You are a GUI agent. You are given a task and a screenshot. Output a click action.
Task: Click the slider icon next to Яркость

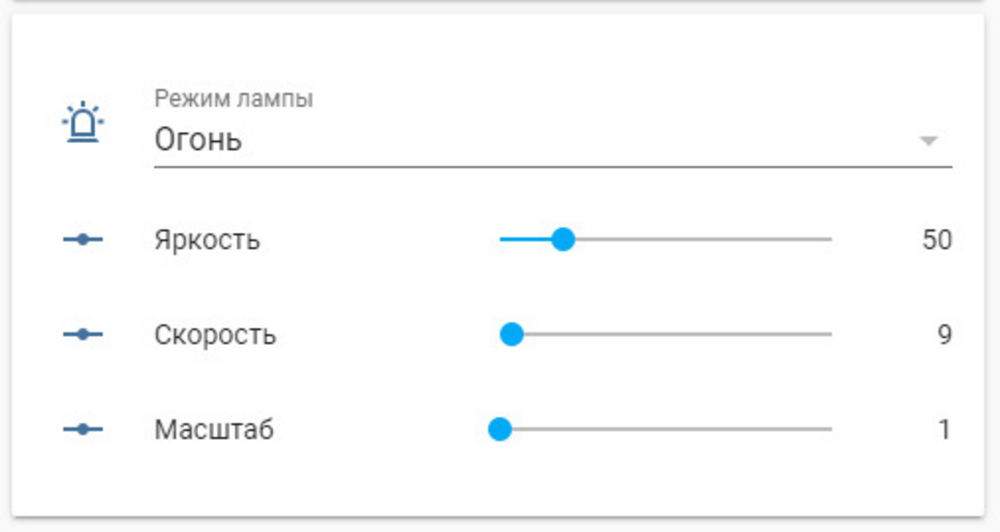pos(83,239)
